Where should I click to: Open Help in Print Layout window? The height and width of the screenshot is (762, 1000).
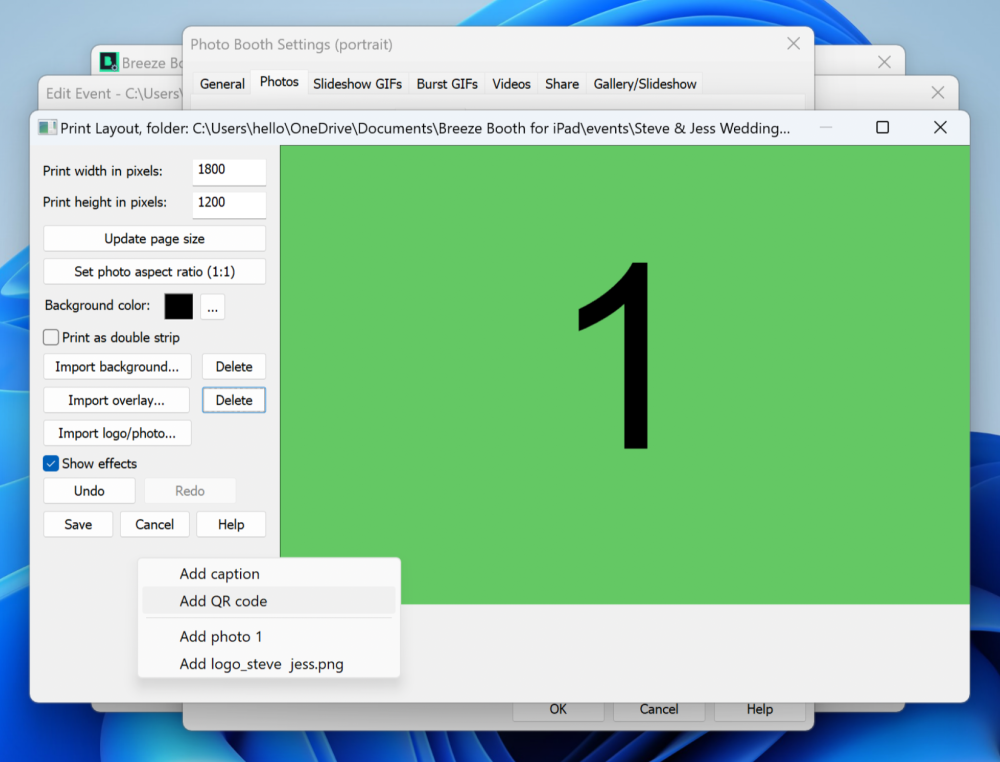231,525
